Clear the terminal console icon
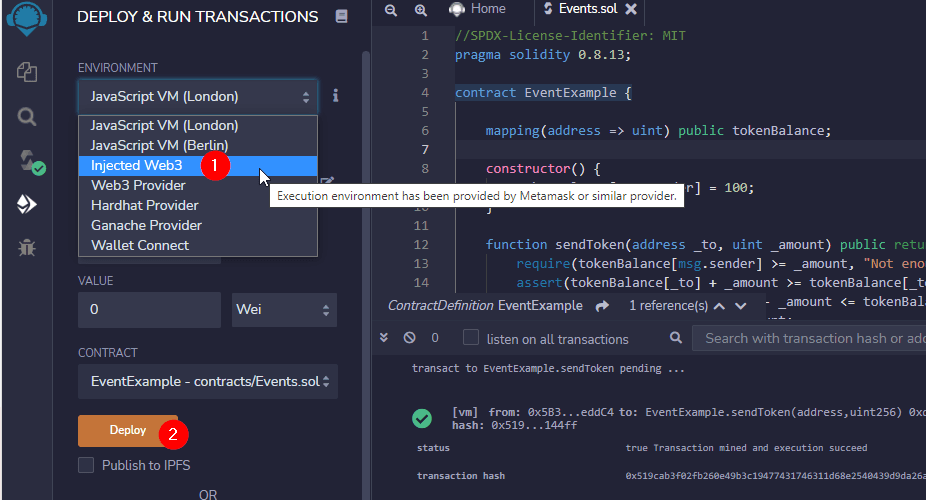The height and width of the screenshot is (500, 926). coord(409,338)
